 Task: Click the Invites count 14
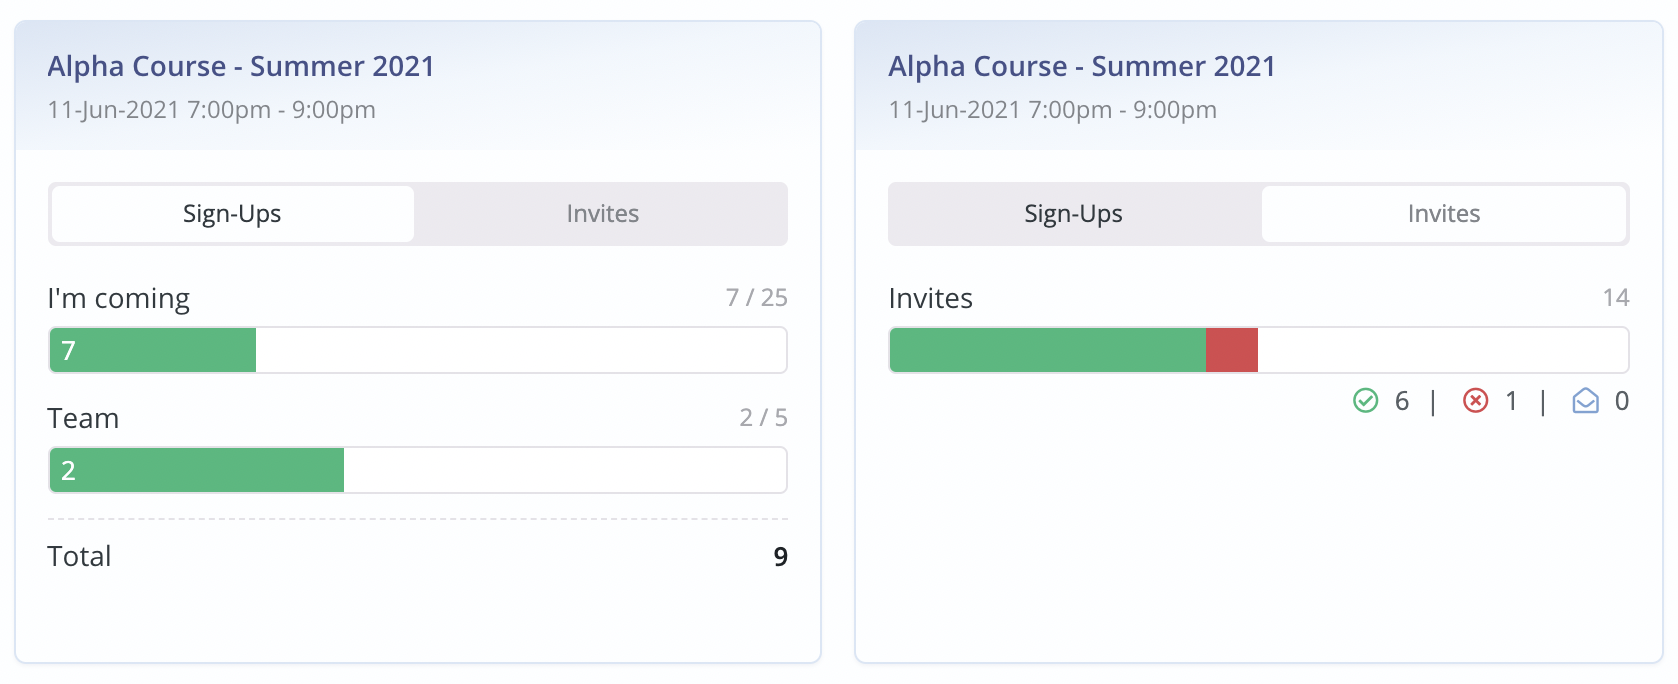tap(1615, 298)
